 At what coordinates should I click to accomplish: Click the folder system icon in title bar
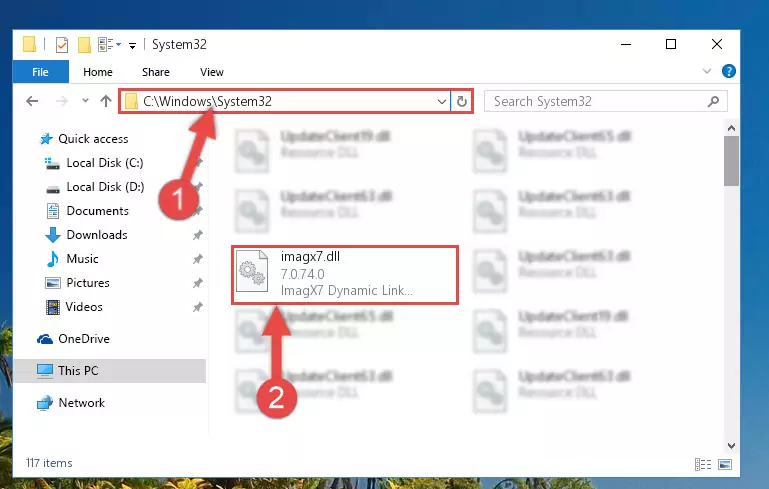tap(29, 45)
